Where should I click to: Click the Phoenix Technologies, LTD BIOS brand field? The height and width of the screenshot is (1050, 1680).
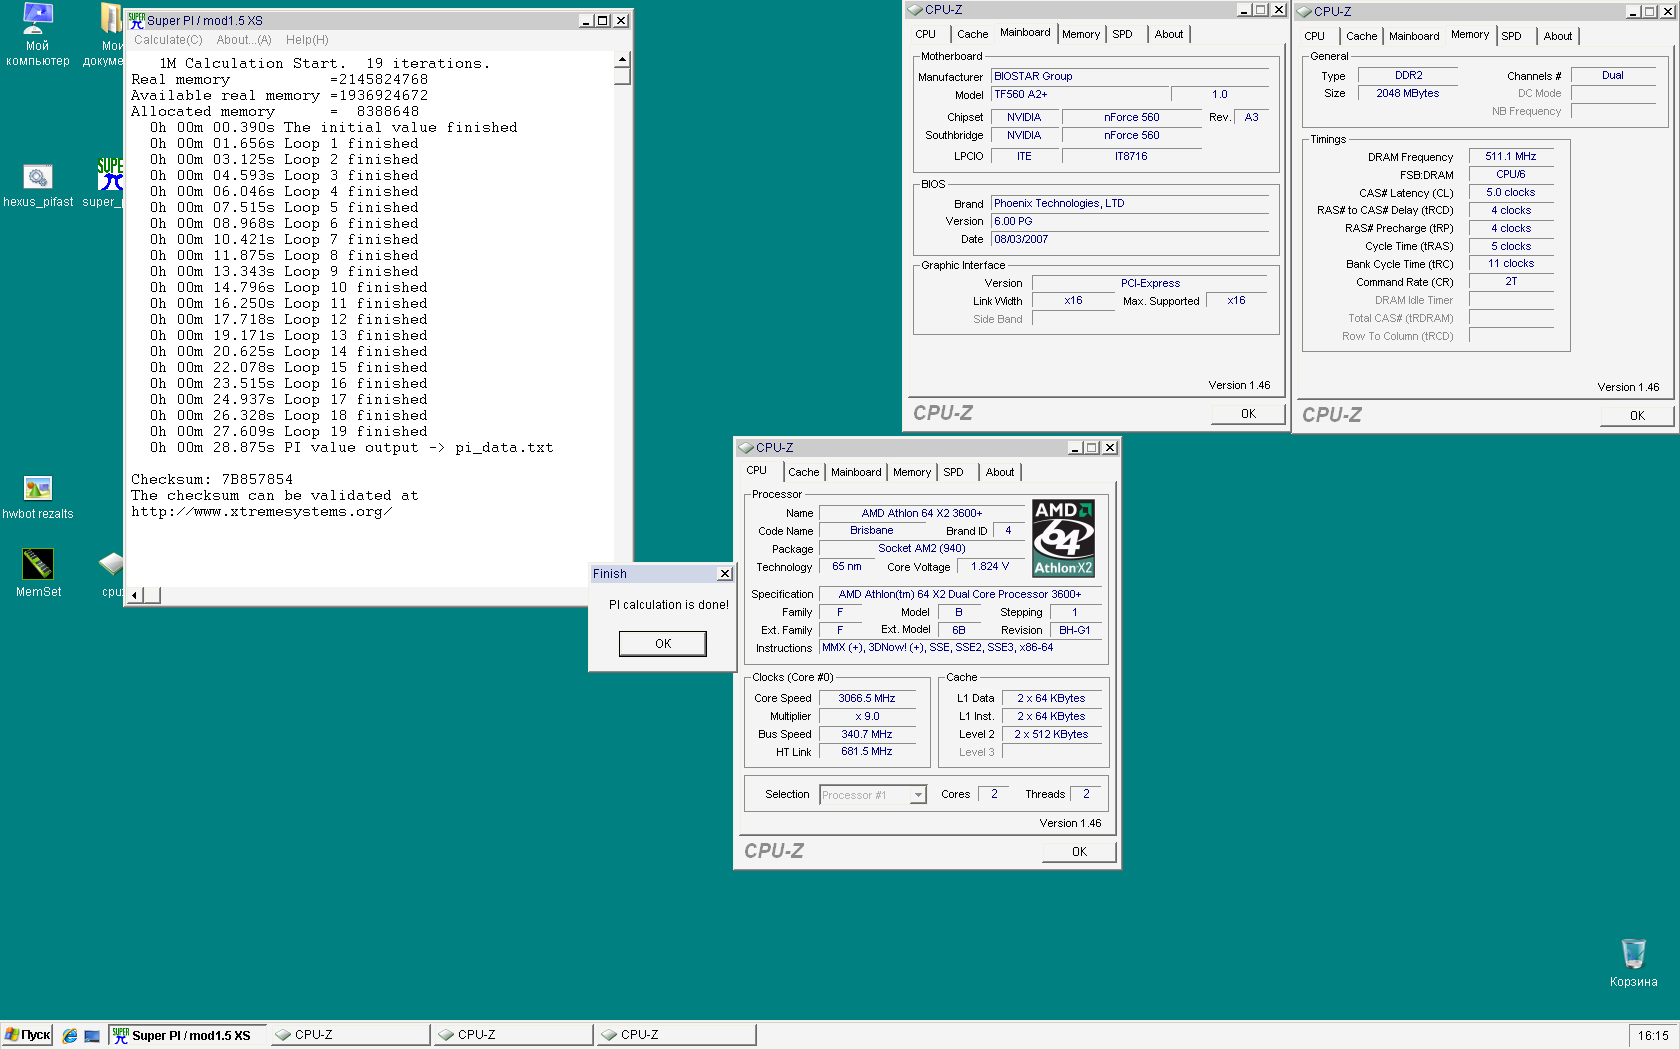tap(1130, 204)
